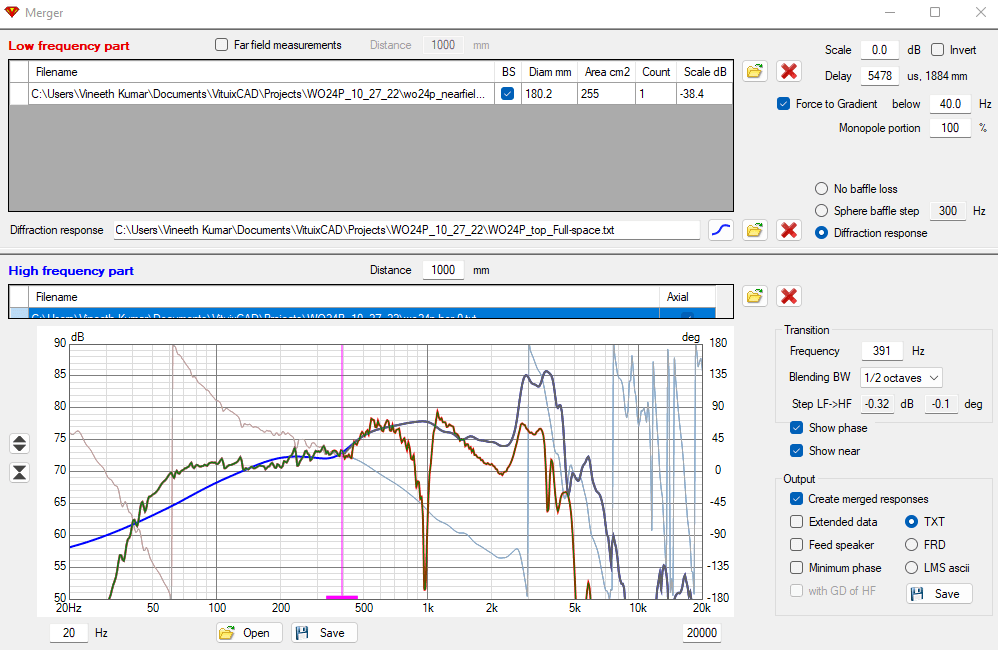The width and height of the screenshot is (998, 650).
Task: Remove high frequency file with red X
Action: (789, 296)
